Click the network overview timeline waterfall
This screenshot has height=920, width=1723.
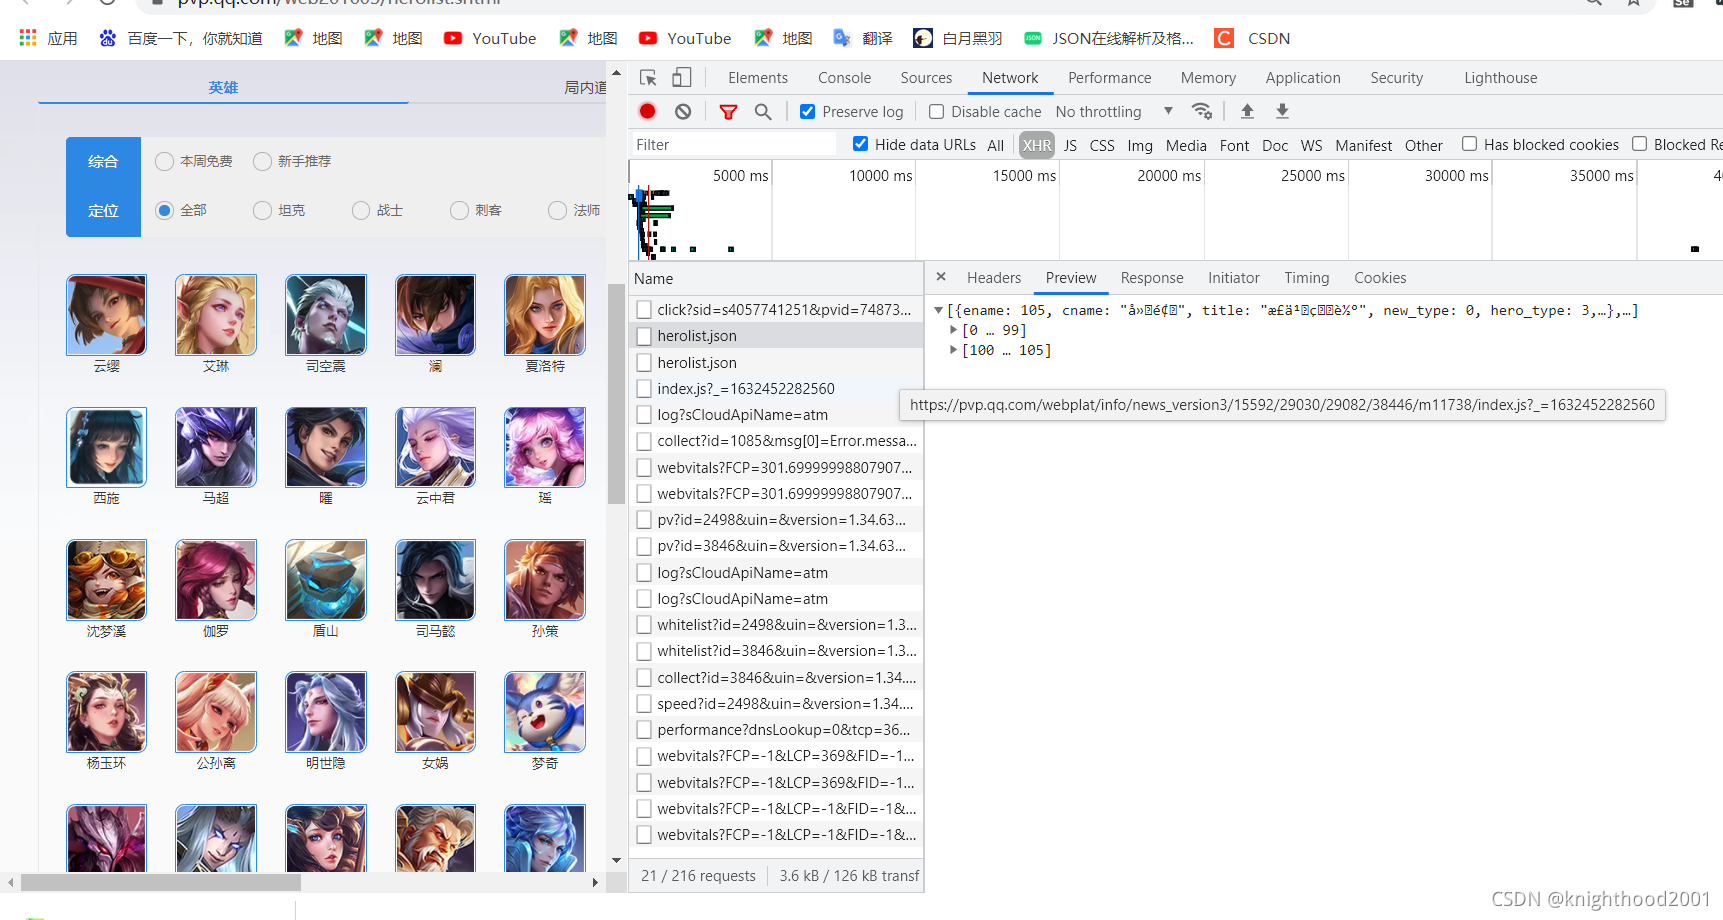click(x=1175, y=210)
